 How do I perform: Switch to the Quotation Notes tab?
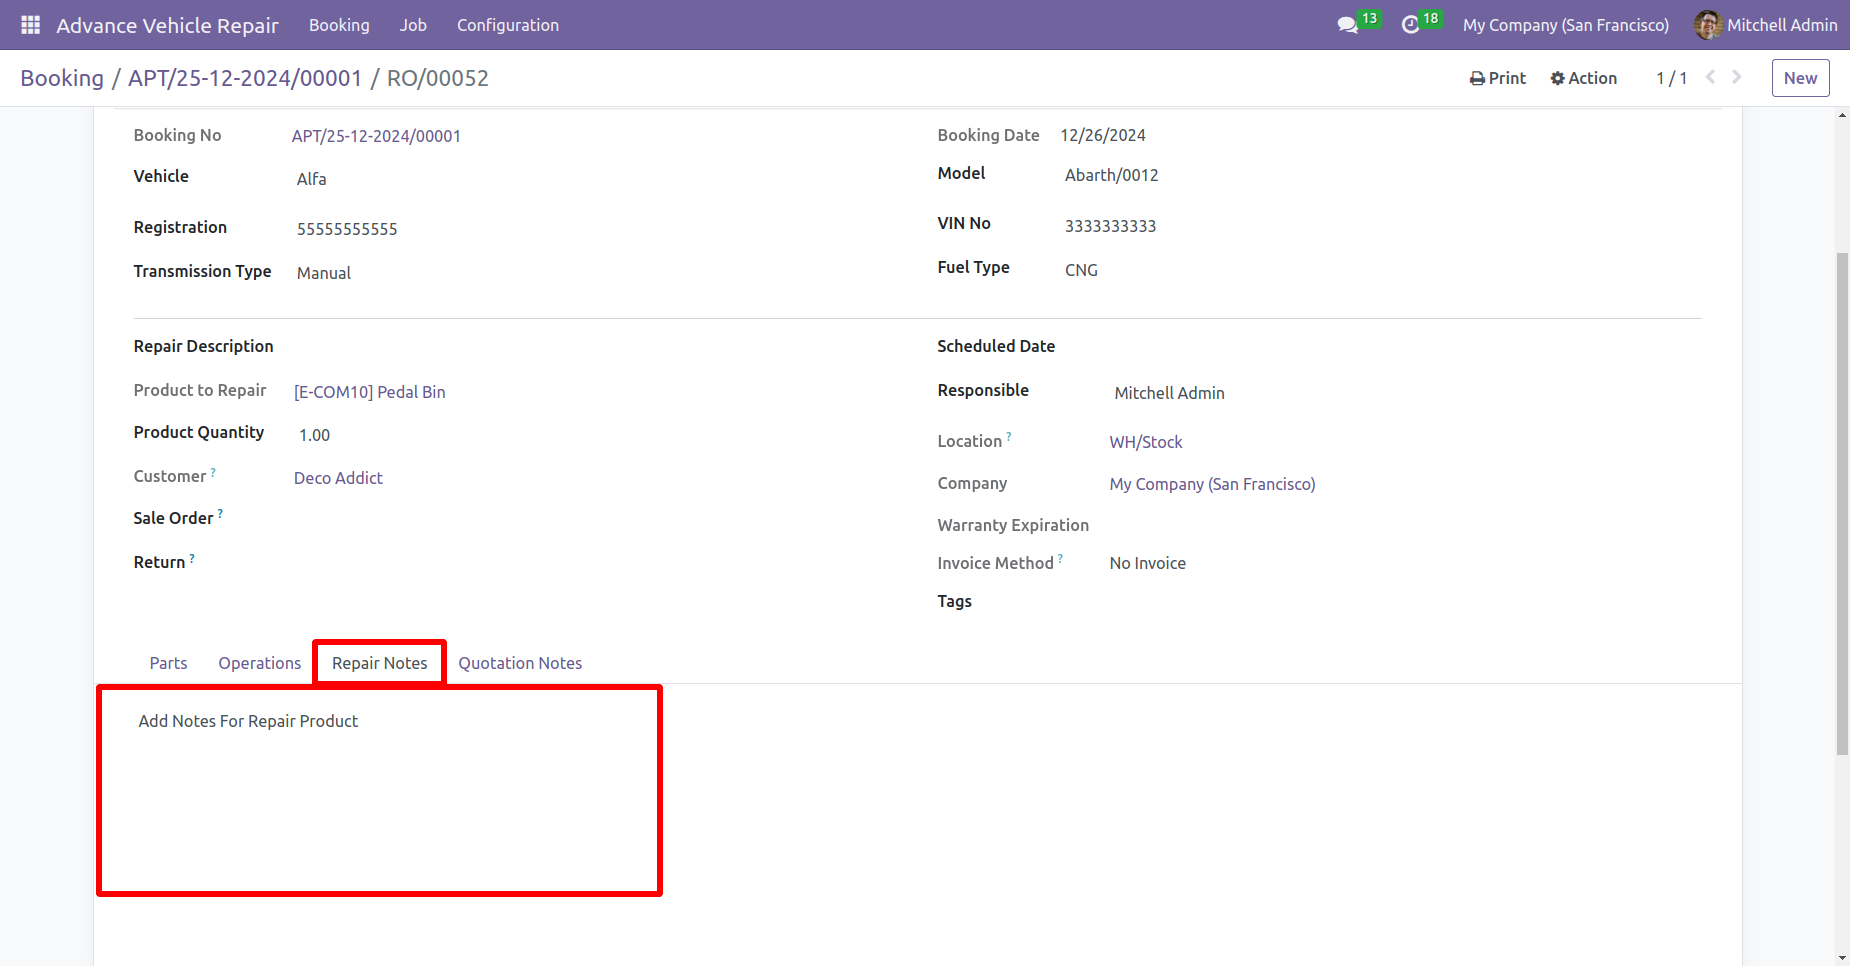520,663
